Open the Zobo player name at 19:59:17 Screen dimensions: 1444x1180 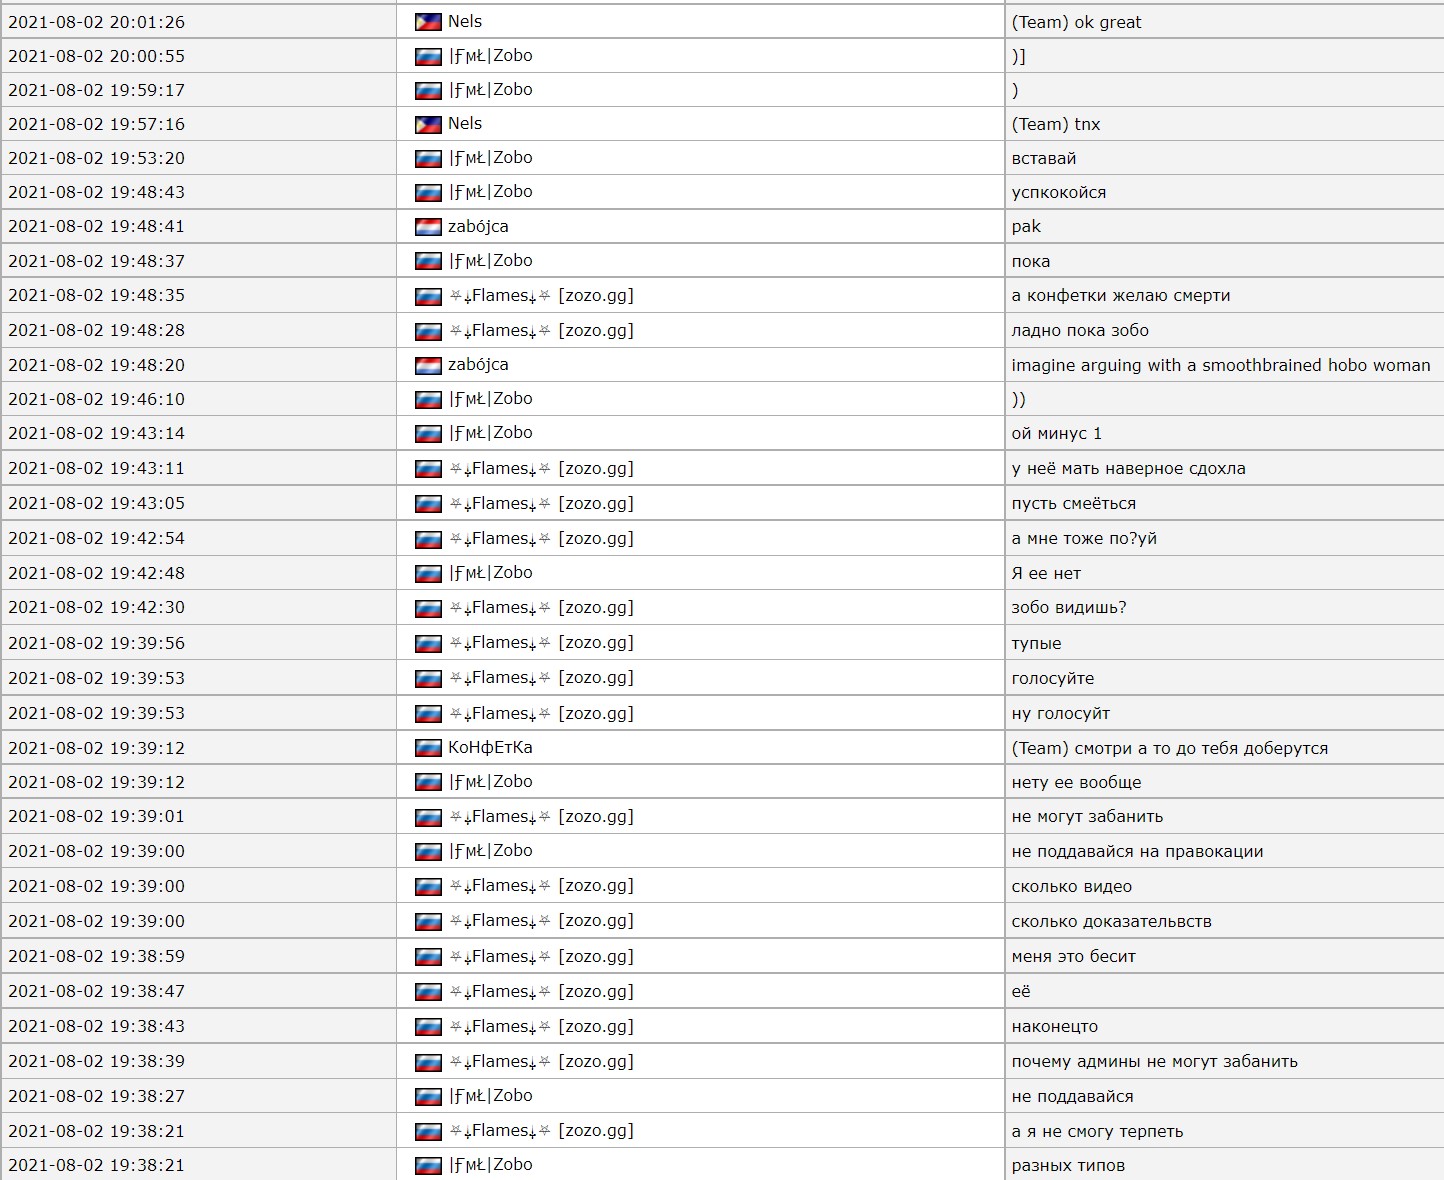pos(491,90)
